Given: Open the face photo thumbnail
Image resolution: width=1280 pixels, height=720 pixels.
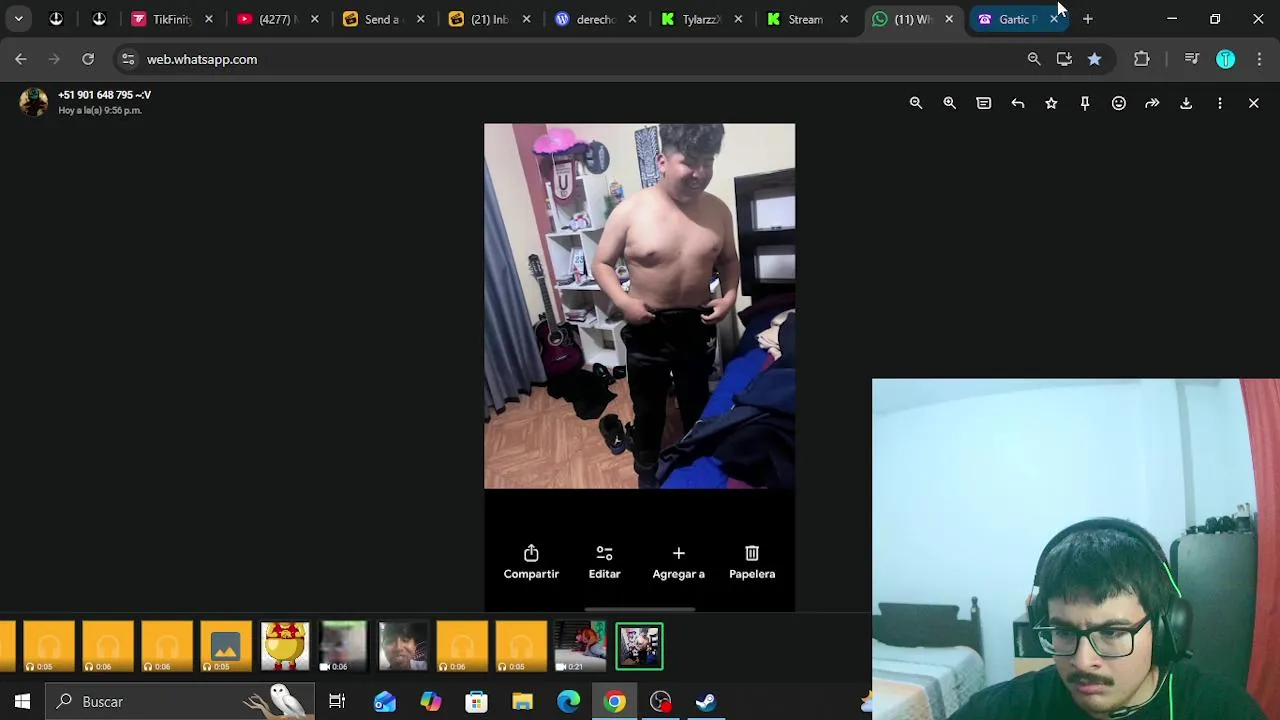Looking at the screenshot, I should point(403,646).
